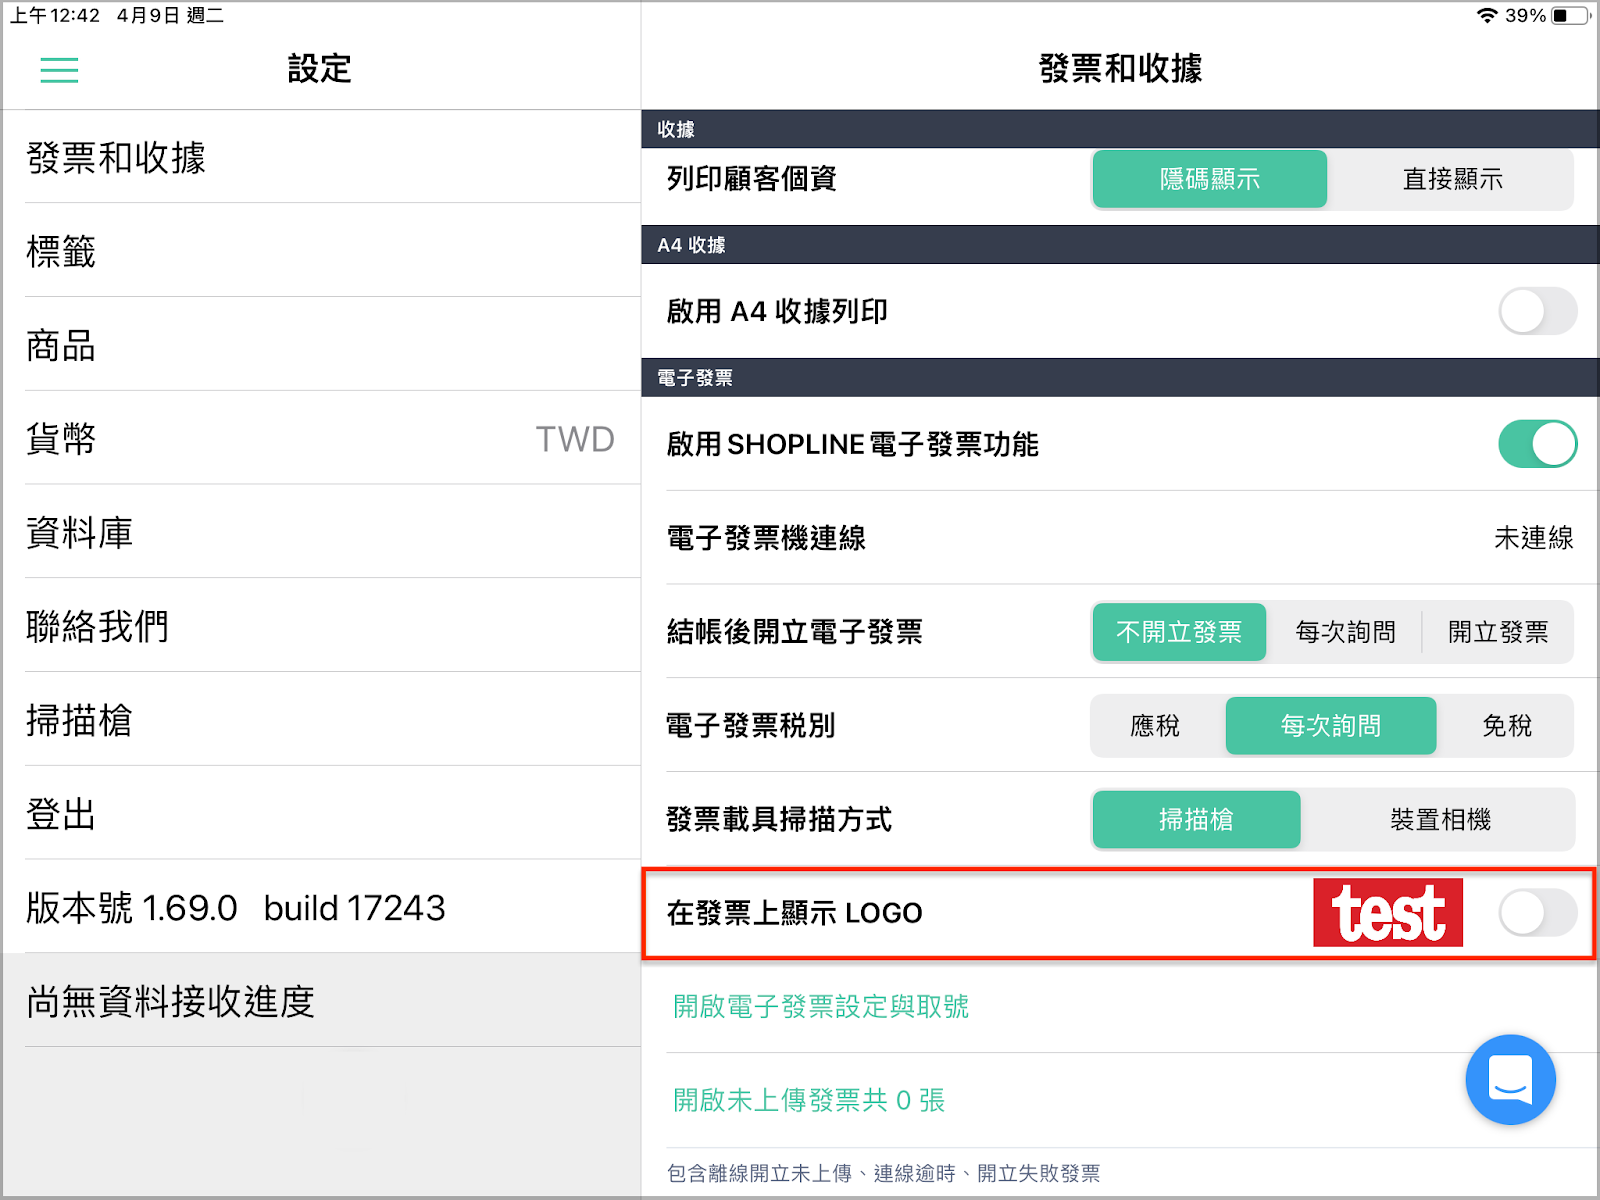The image size is (1600, 1200).
Task: Select 裝置相機 as carrier scan method
Action: pos(1440,820)
